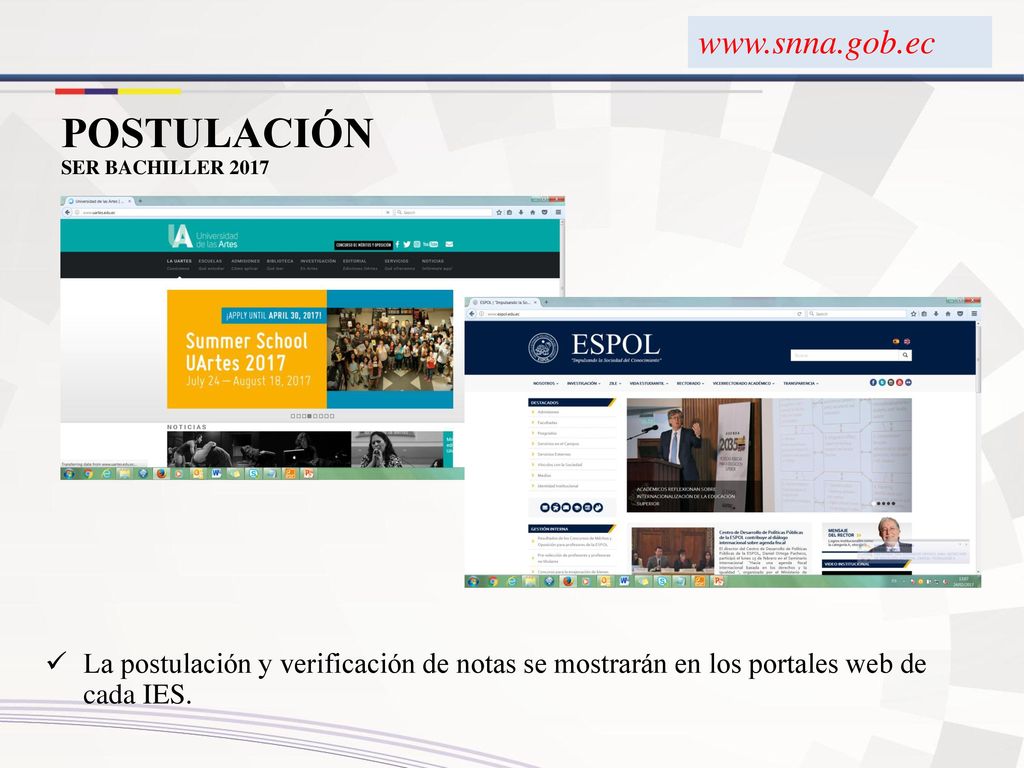Open the UArtes Facebook icon

pyautogui.click(x=397, y=244)
